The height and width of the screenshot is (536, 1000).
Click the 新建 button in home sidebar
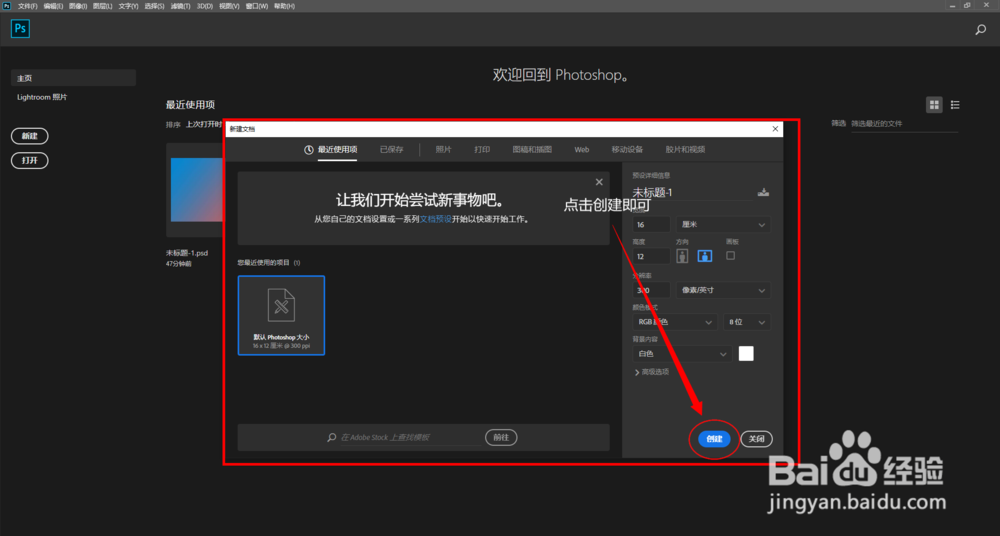pyautogui.click(x=30, y=136)
